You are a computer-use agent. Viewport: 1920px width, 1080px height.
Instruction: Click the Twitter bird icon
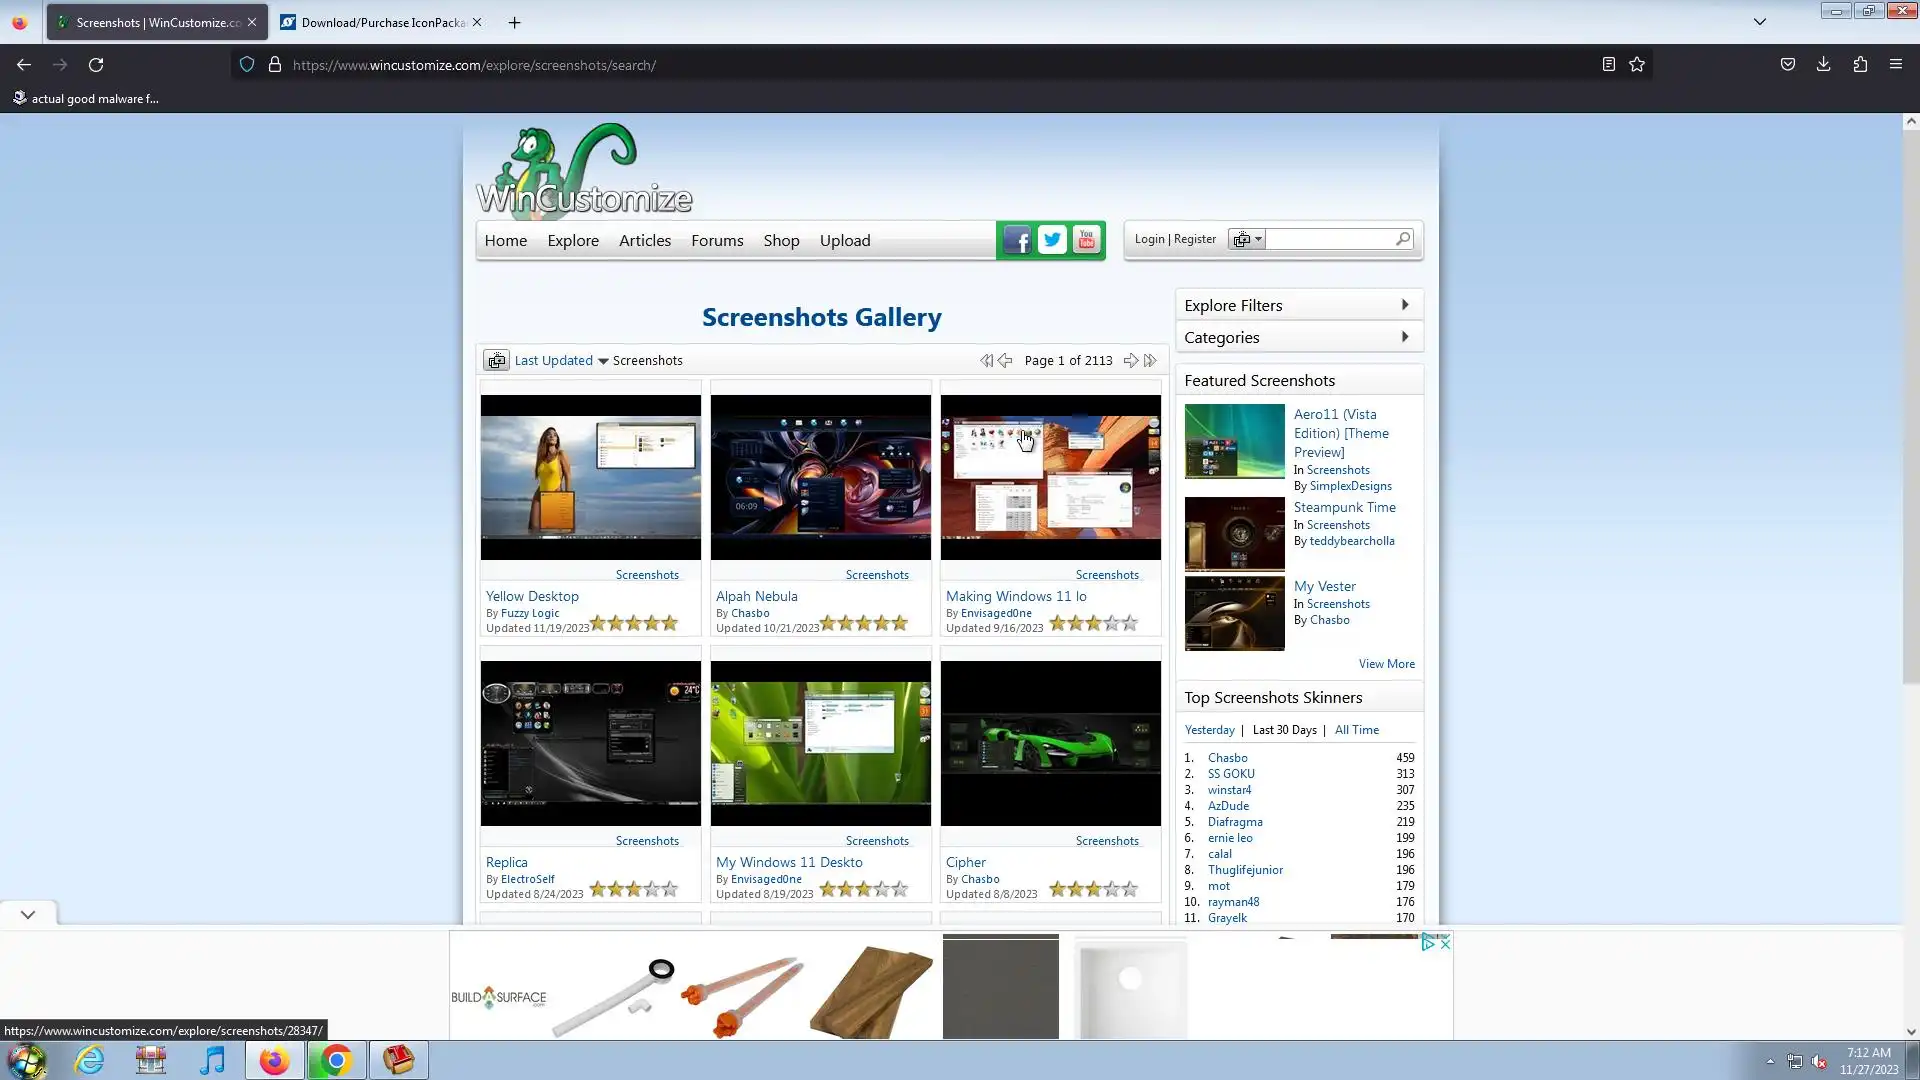tap(1052, 240)
